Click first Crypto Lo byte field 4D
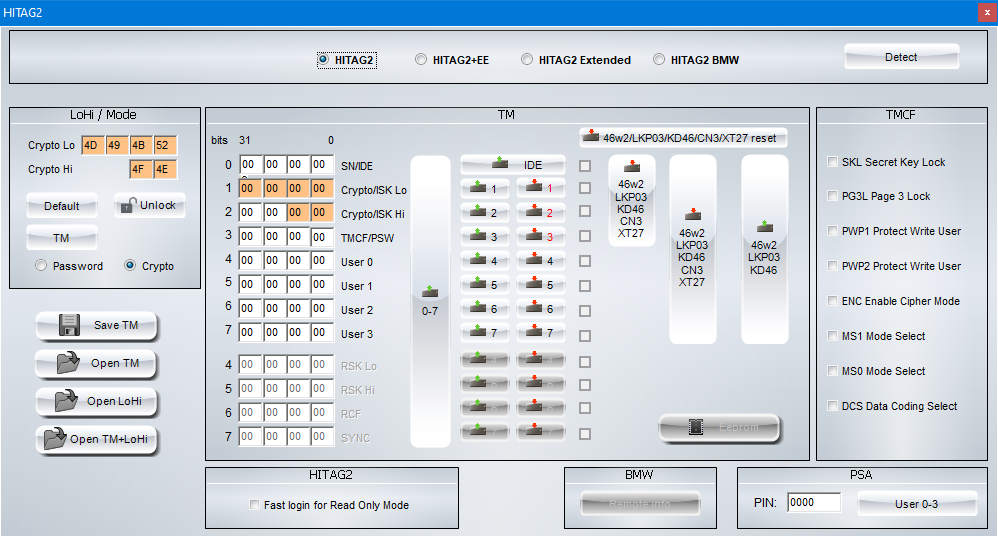Viewport: 998px width, 537px height. 93,145
